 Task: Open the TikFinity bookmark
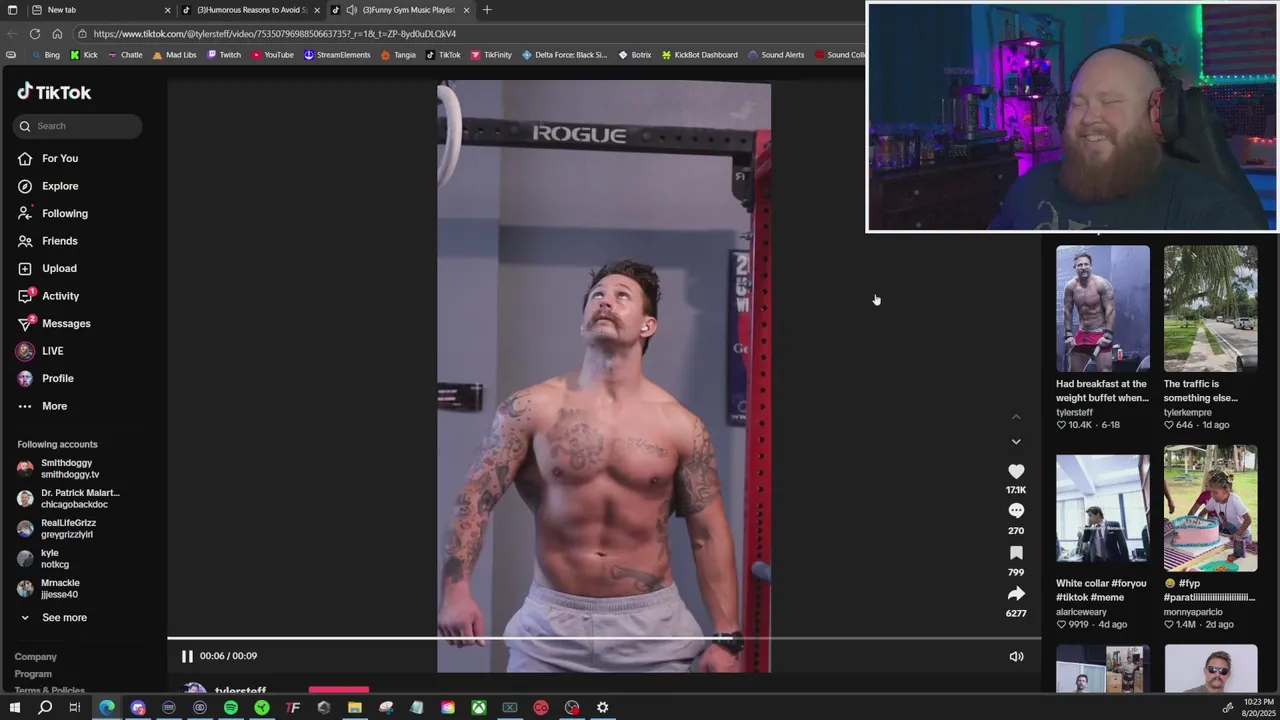[491, 55]
